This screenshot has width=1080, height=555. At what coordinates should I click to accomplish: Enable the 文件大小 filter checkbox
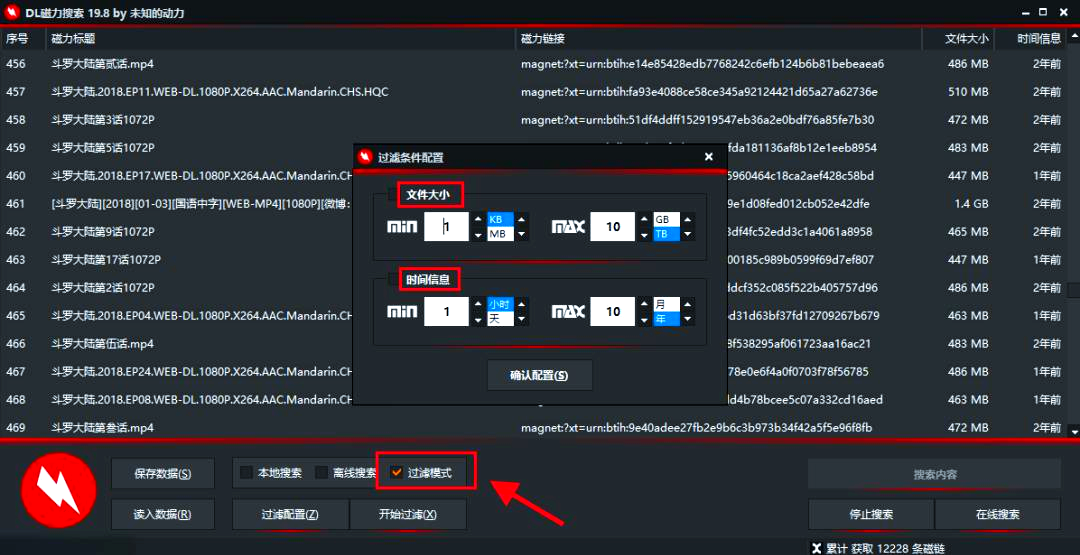(x=394, y=195)
